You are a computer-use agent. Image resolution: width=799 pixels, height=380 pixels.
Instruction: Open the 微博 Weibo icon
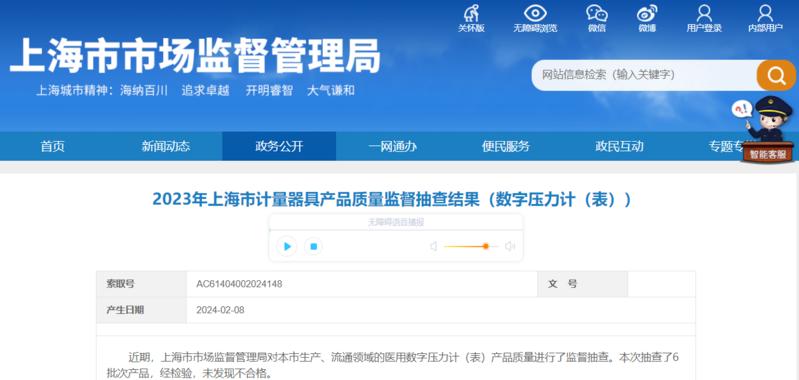point(647,13)
